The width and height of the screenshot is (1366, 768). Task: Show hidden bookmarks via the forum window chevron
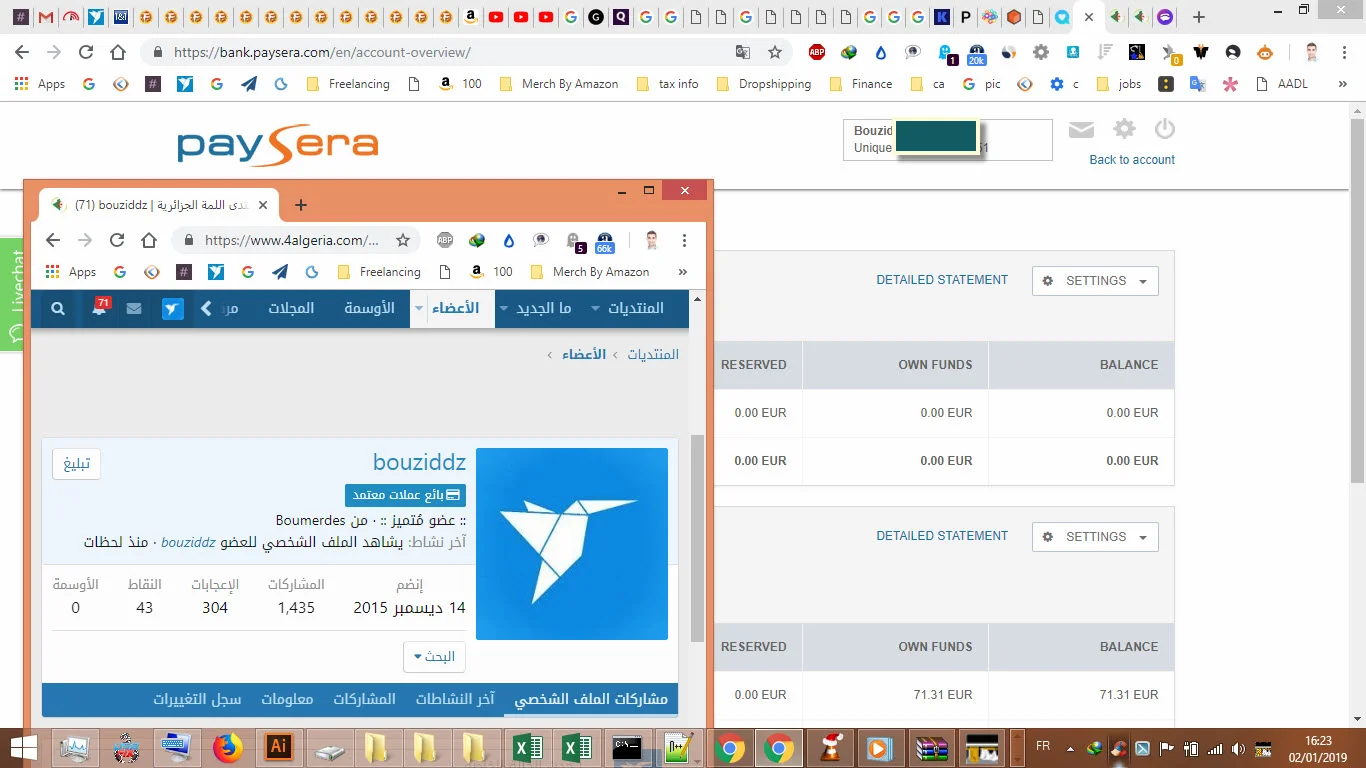pyautogui.click(x=683, y=272)
